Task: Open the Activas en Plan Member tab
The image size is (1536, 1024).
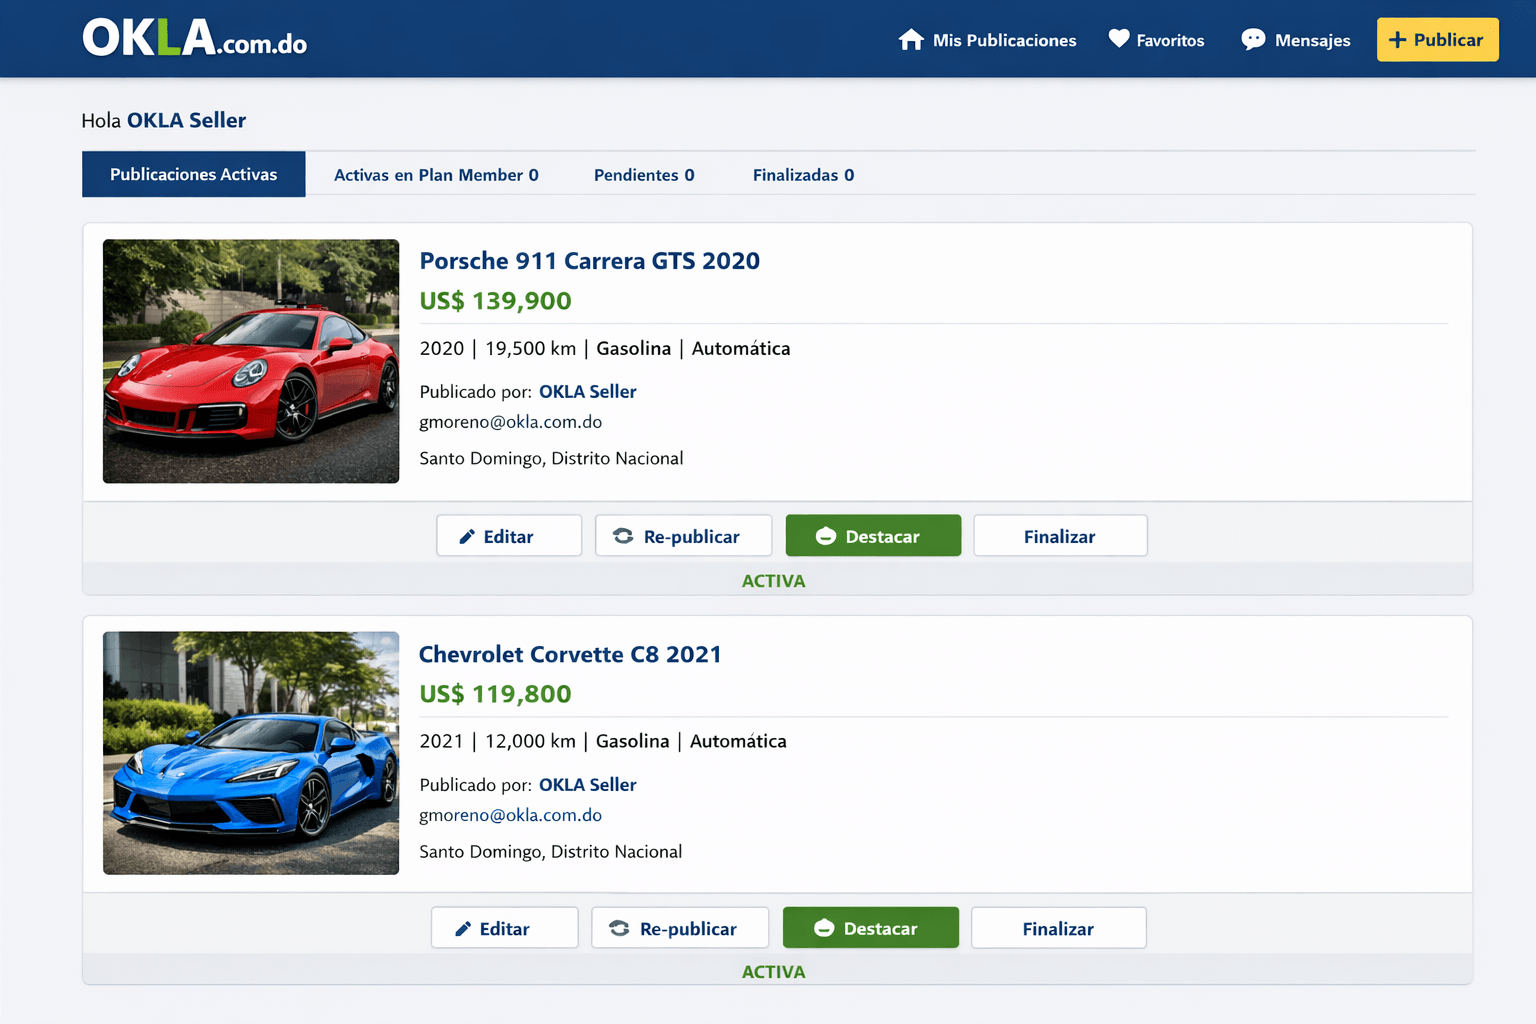Action: (x=436, y=175)
